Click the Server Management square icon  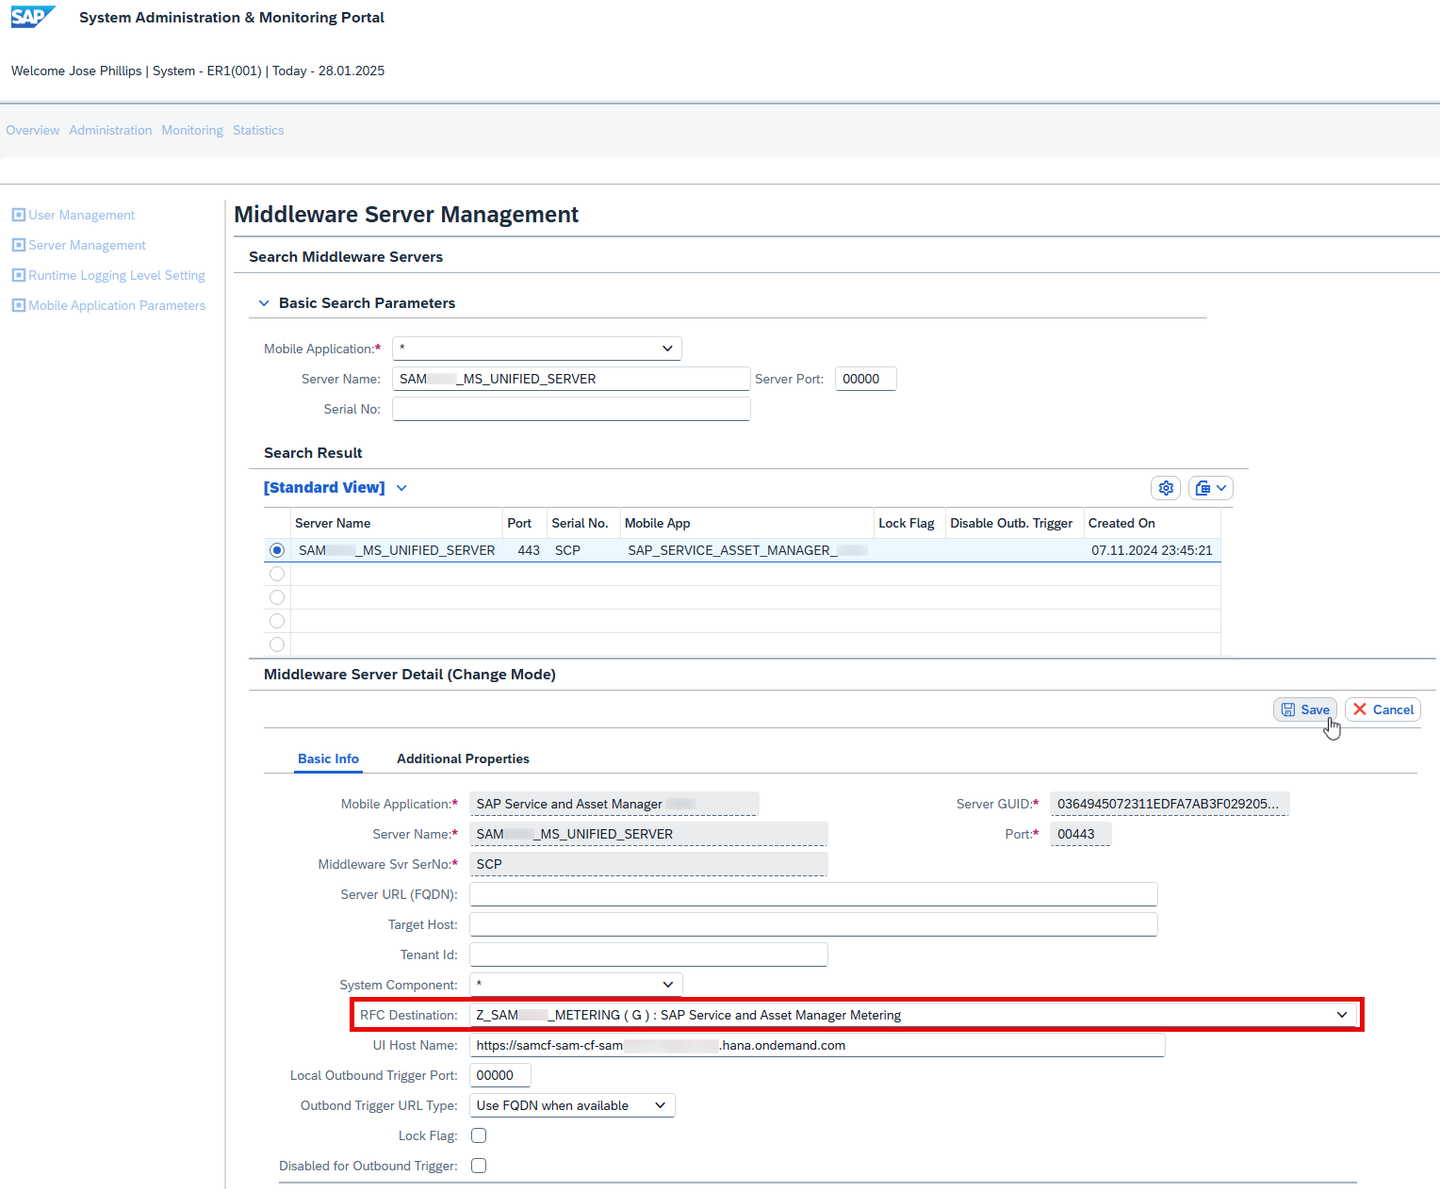coord(18,245)
